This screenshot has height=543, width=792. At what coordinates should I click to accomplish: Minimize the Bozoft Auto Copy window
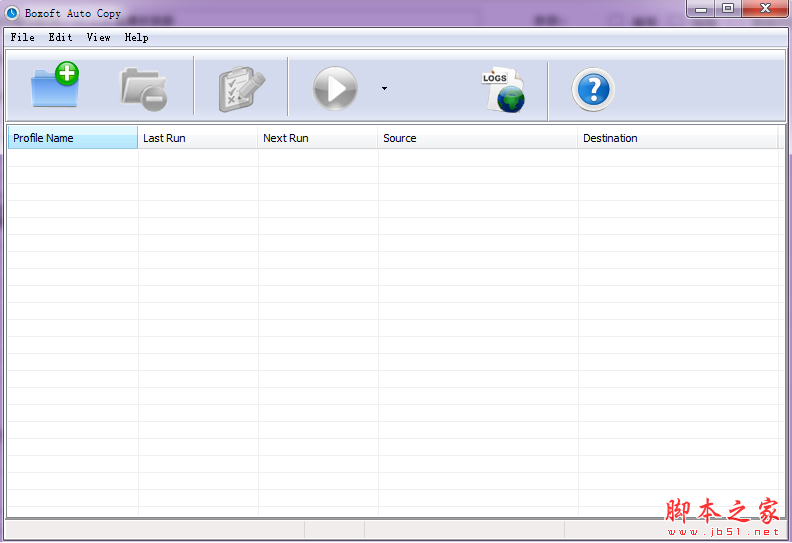coord(701,8)
